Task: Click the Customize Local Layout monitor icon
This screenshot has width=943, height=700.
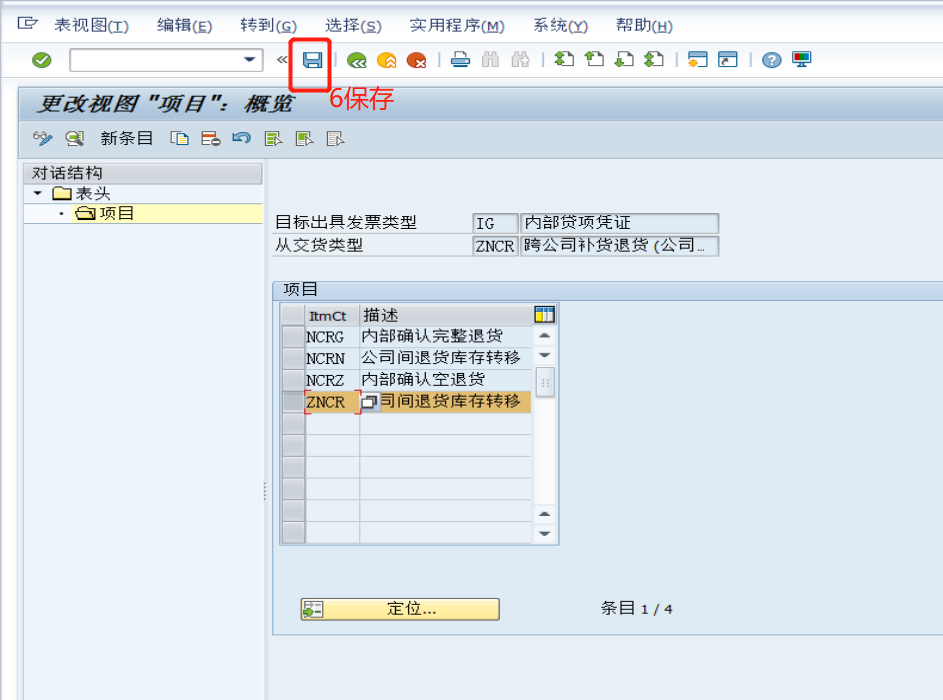Action: click(x=802, y=60)
